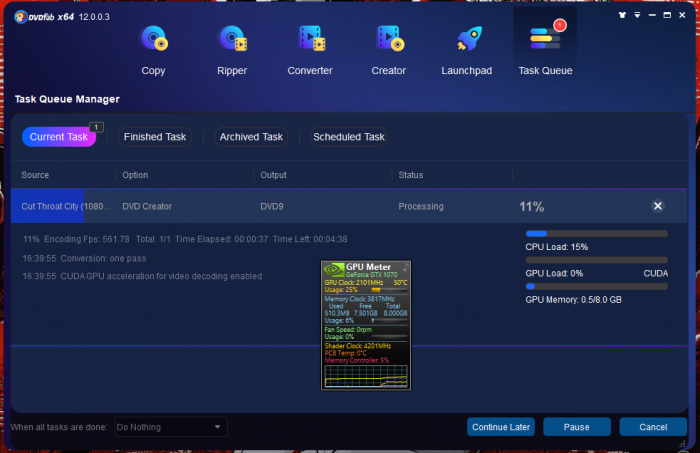Switch to Finished Task tab
Screen dimensions: 700x453
[x=154, y=137]
